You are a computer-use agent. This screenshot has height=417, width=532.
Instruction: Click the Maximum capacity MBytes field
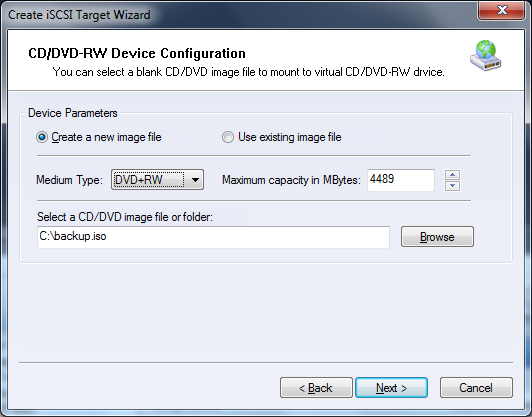[x=401, y=180]
